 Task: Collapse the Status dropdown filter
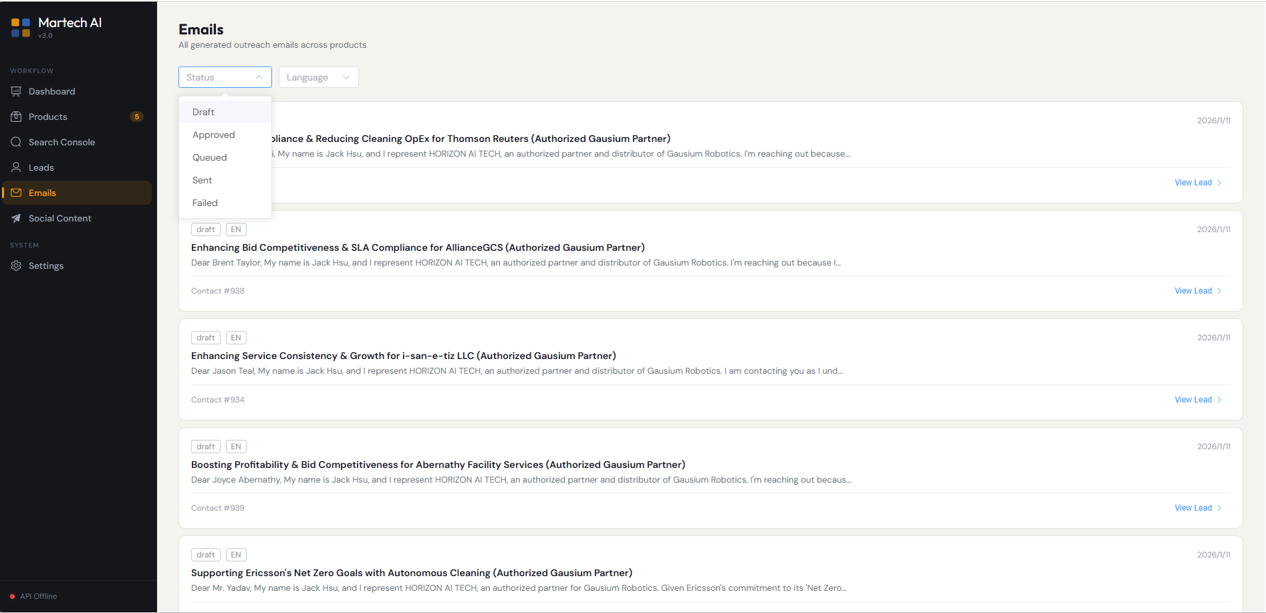(225, 77)
